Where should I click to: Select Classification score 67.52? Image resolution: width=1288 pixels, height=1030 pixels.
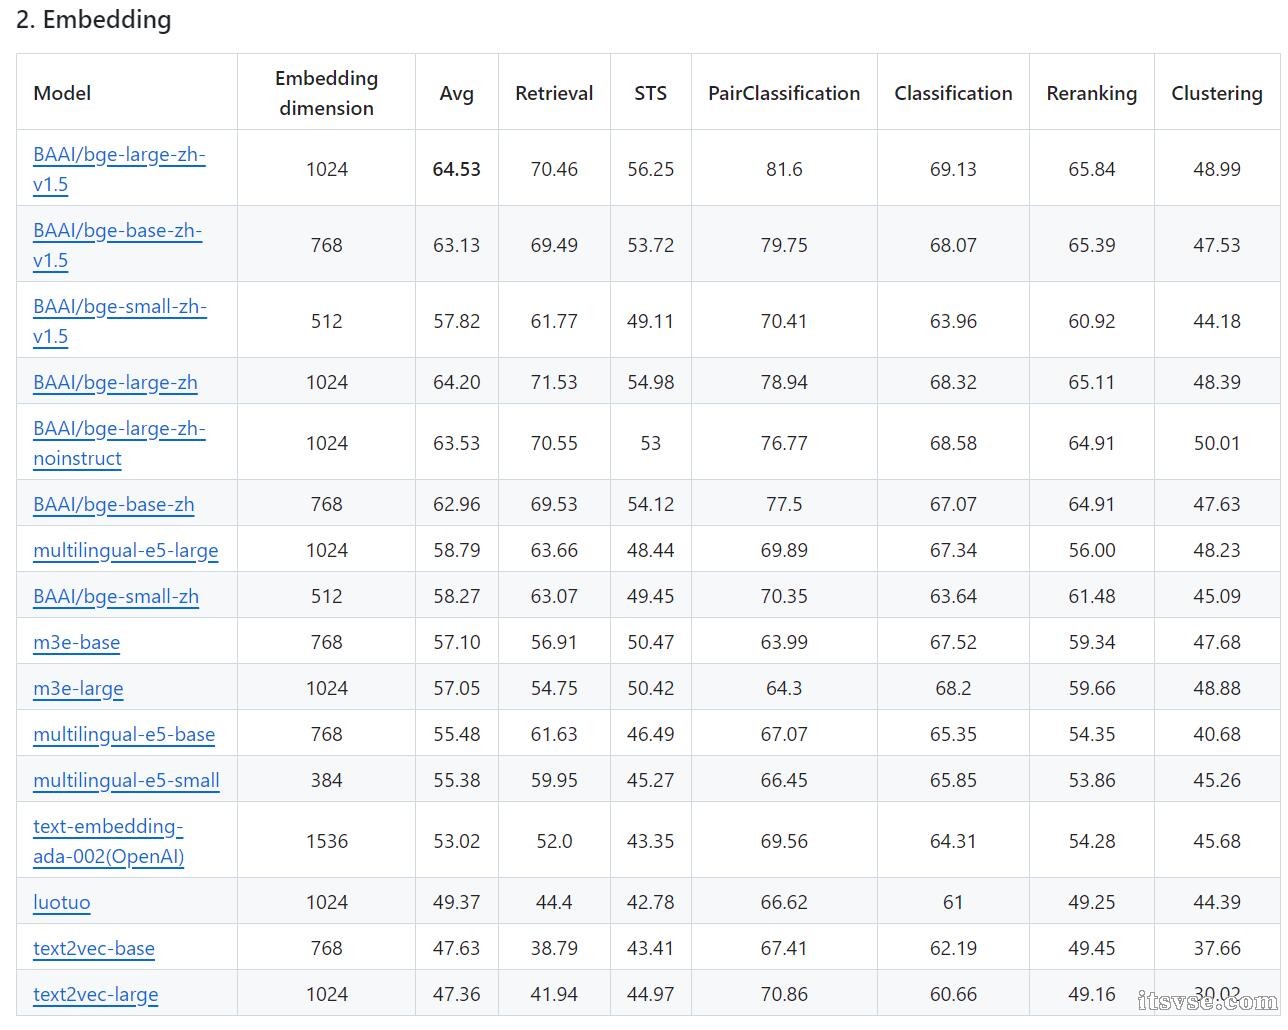point(953,642)
